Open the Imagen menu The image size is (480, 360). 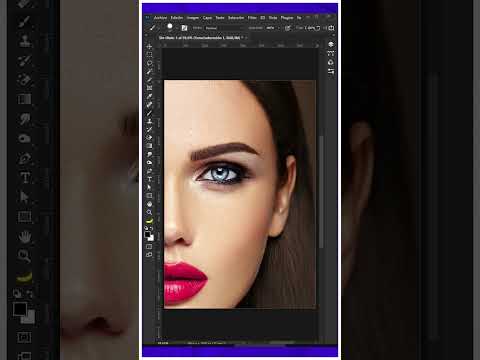coord(193,18)
